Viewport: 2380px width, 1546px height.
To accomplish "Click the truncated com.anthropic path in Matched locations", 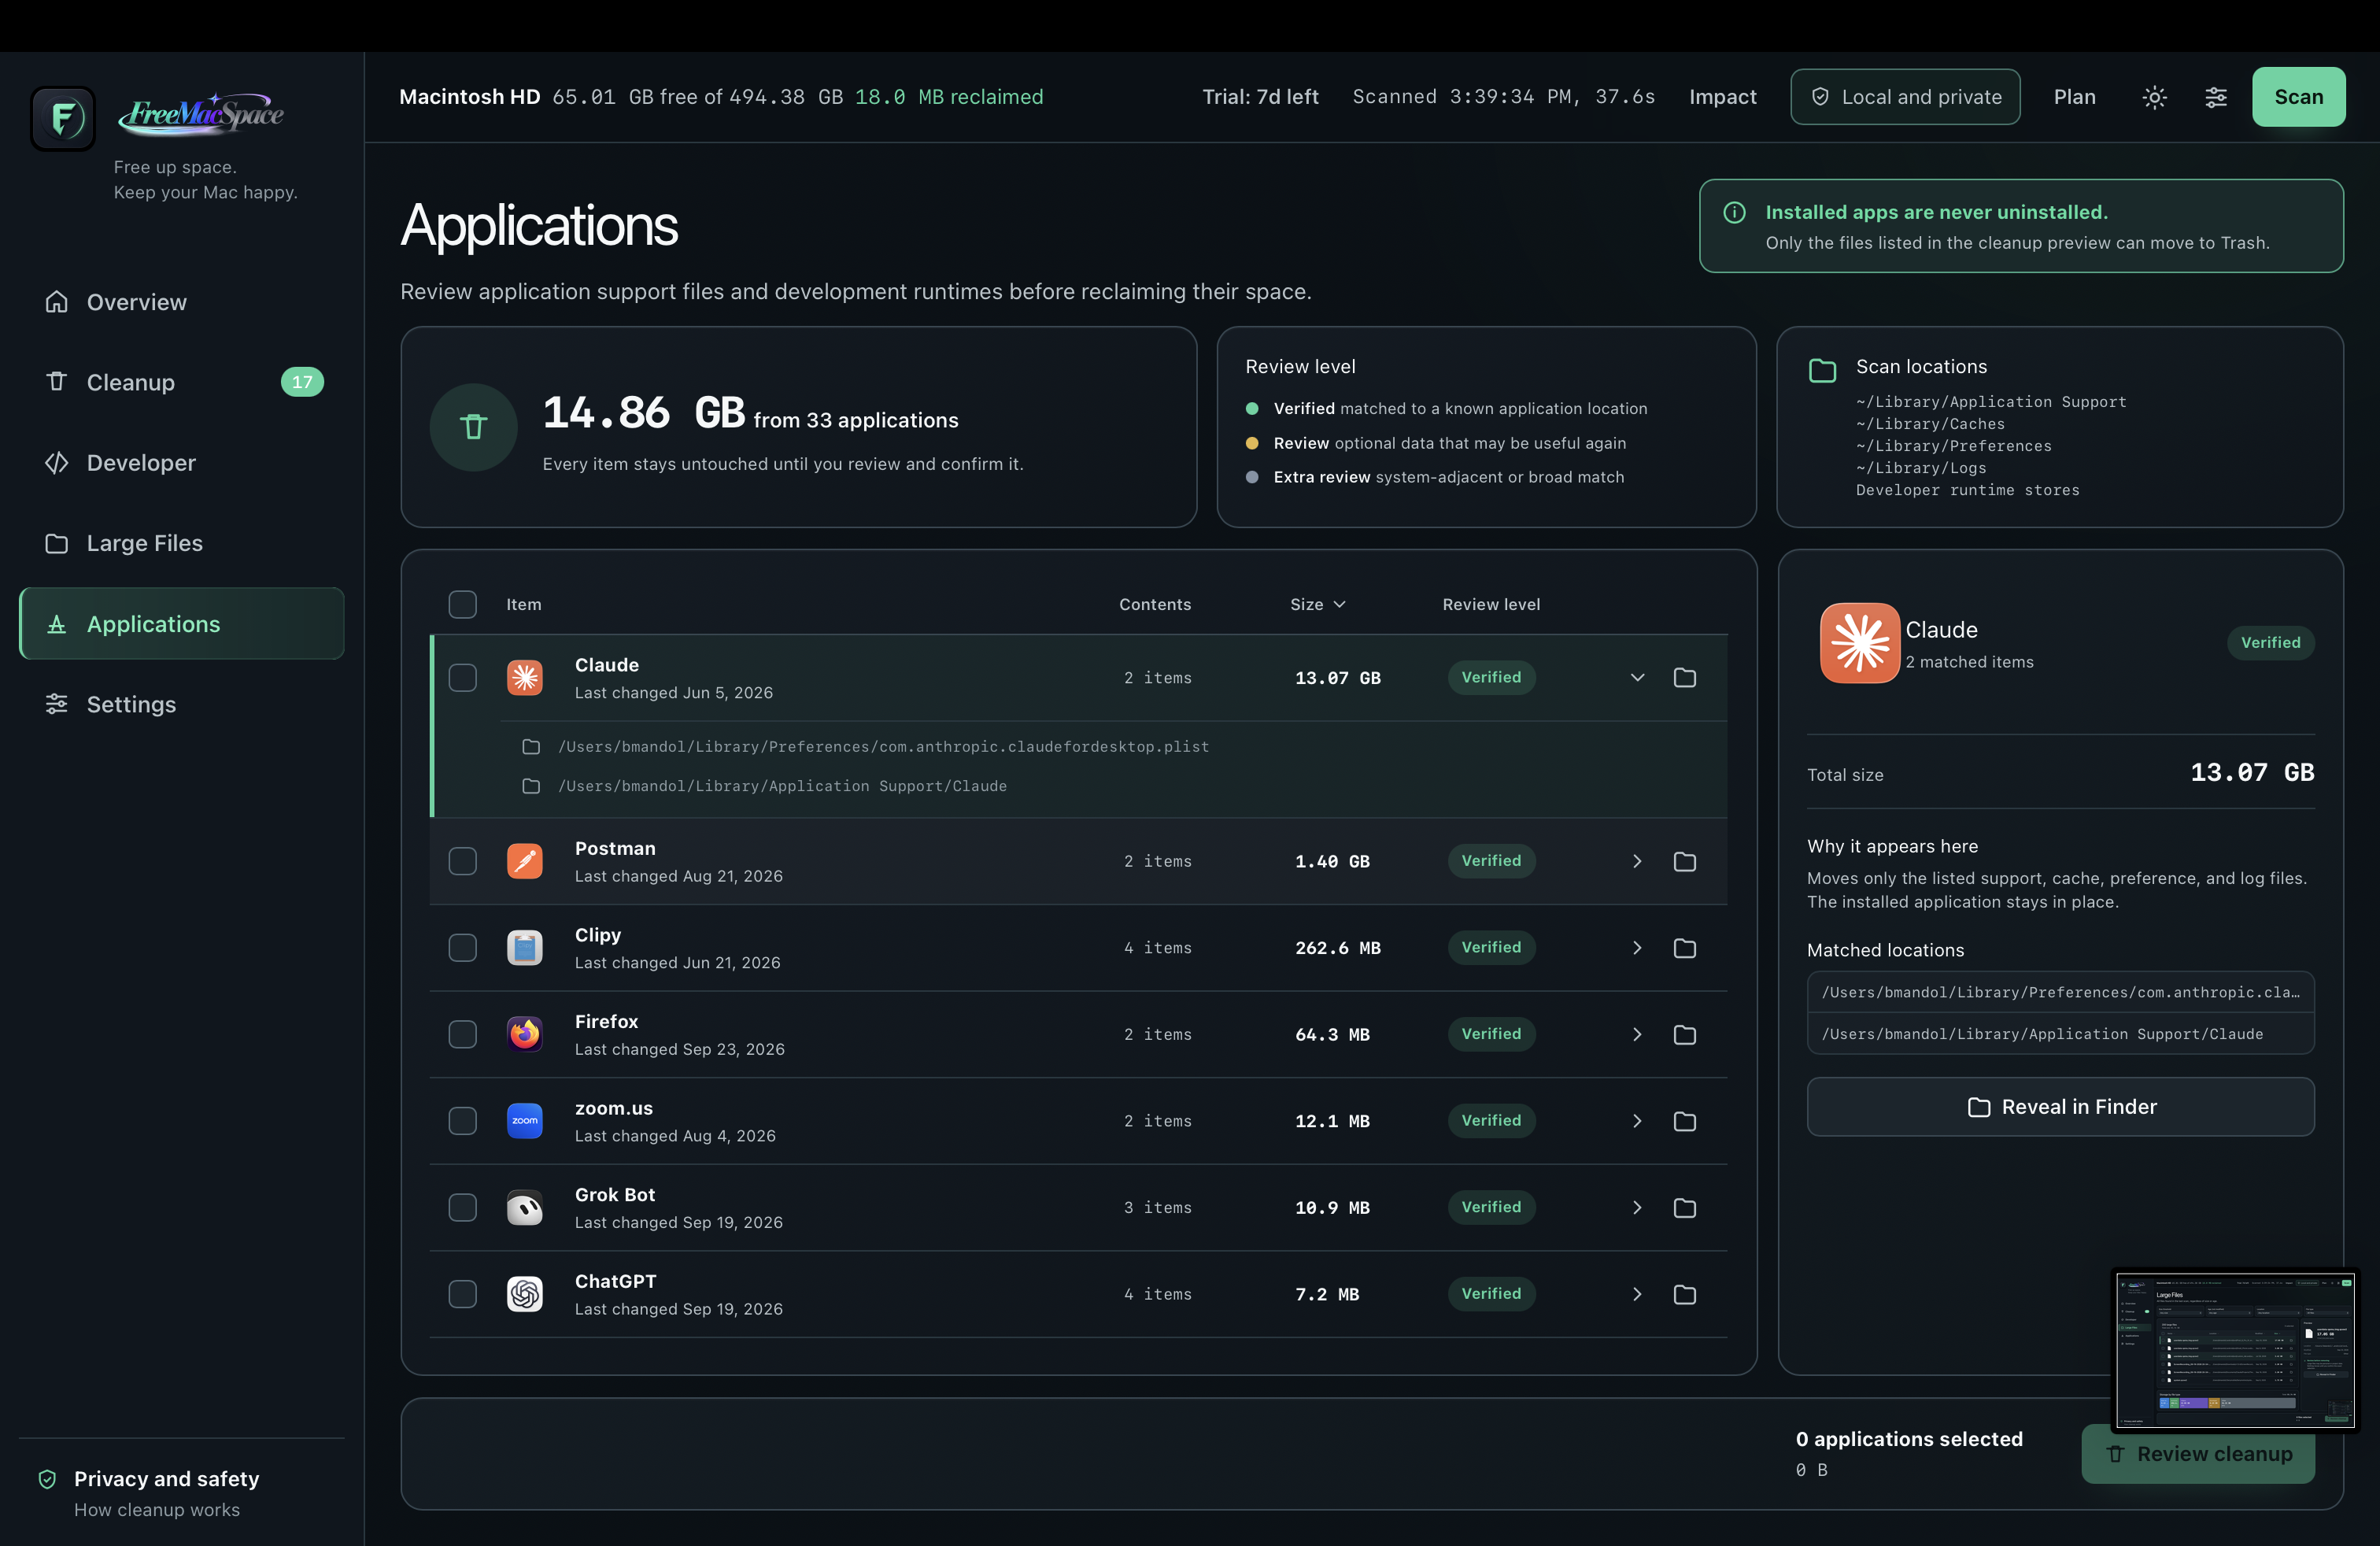I will (2060, 992).
